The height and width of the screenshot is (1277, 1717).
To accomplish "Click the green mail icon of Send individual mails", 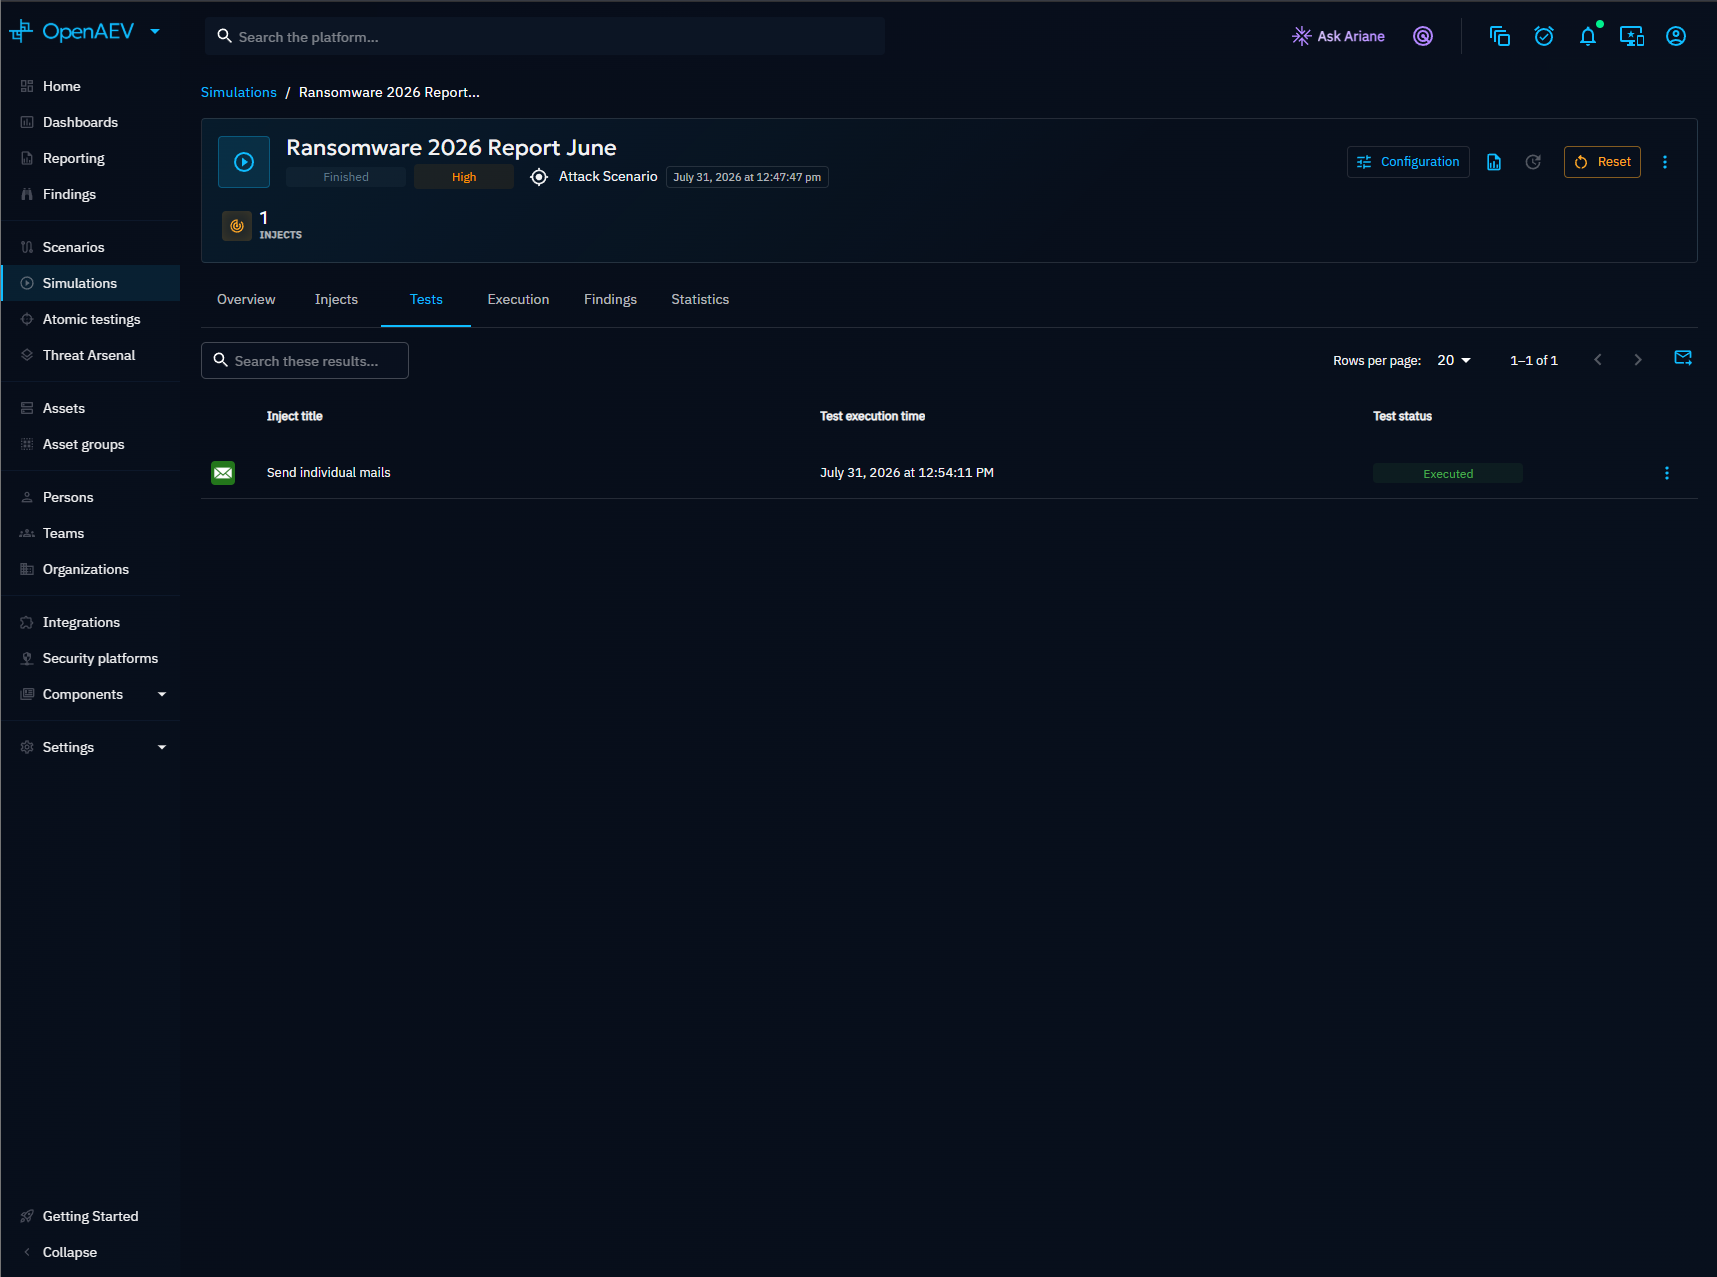I will point(223,473).
